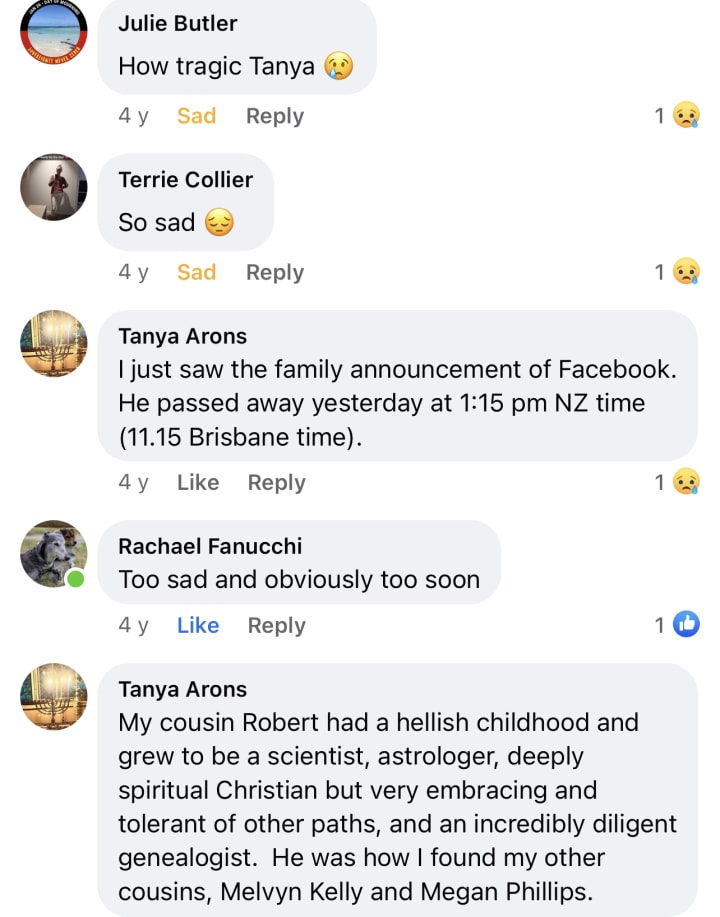
Task: Reply to Terrie Collier's comment
Action: coord(275,272)
